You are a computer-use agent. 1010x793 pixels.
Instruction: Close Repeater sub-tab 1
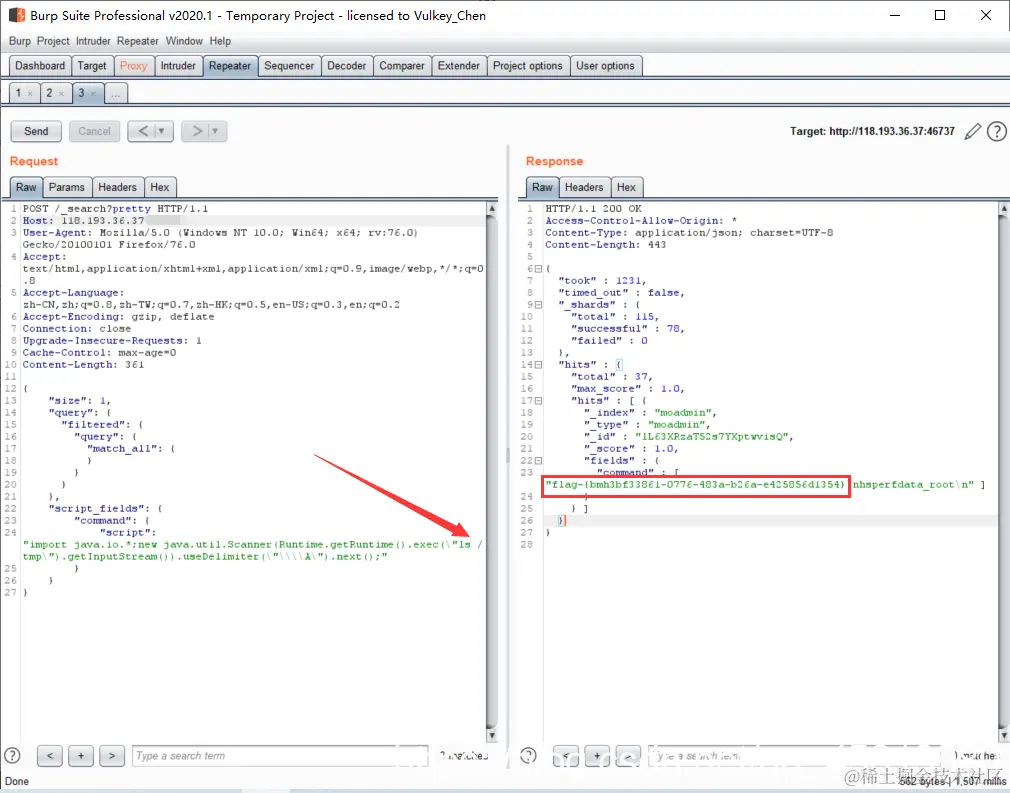point(30,94)
